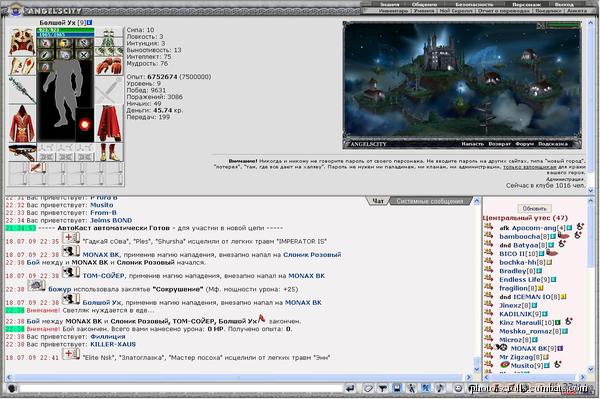Click the eraser clear-chat icon

pos(368,389)
